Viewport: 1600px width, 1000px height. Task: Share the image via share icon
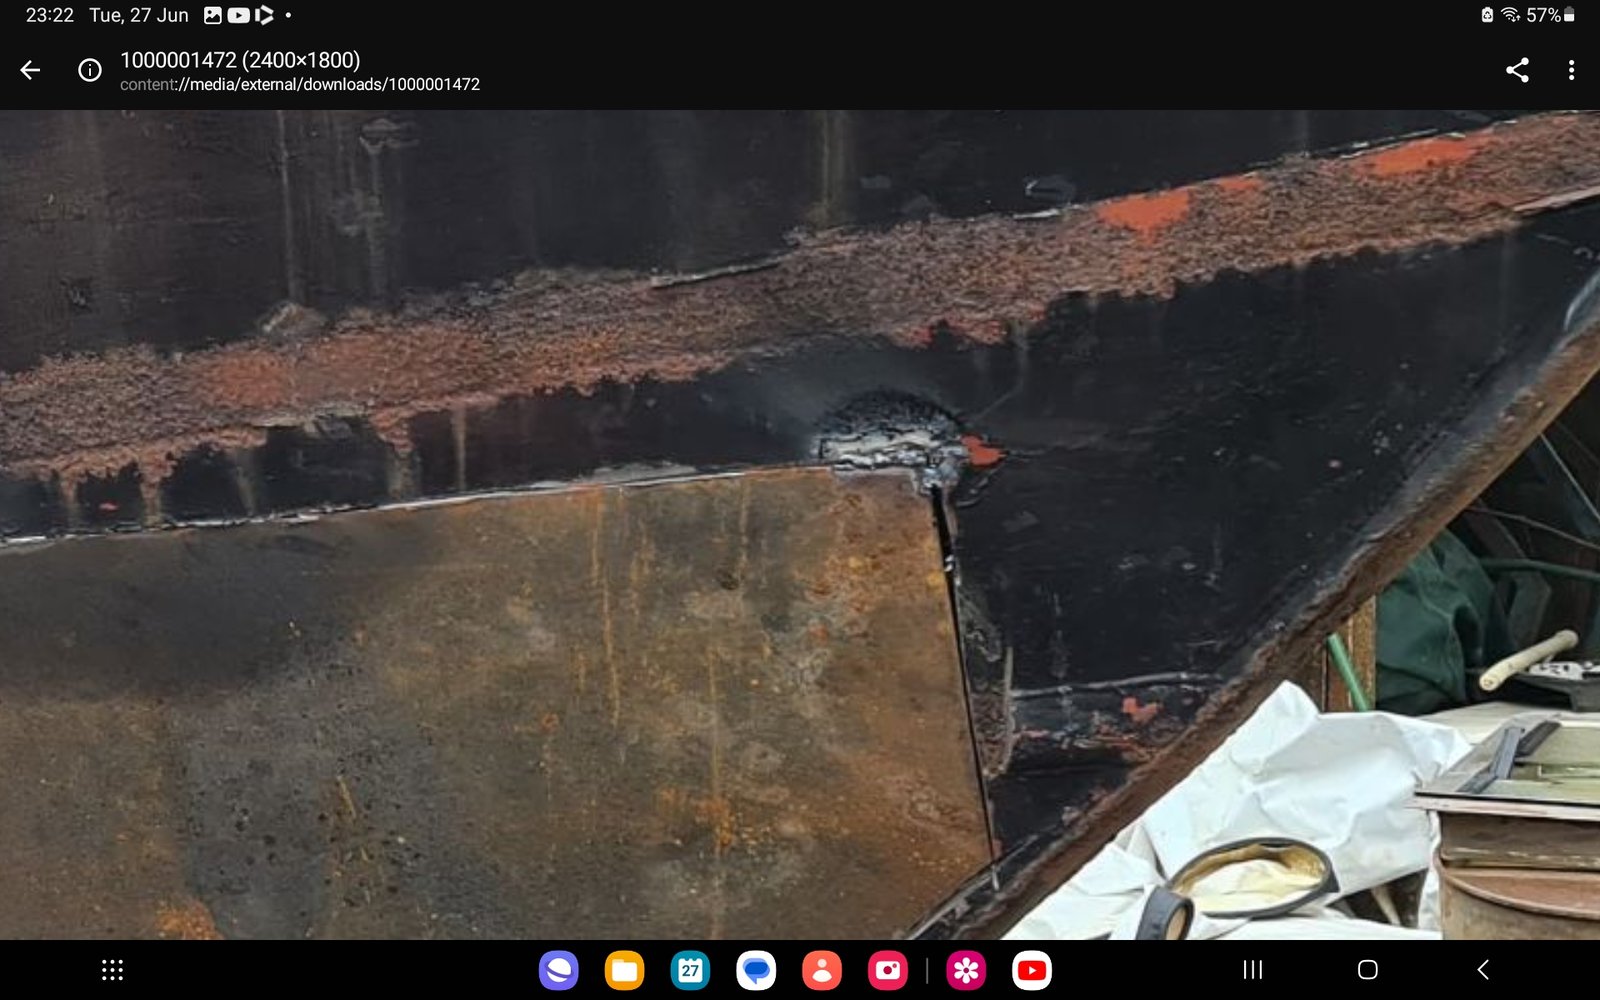coord(1517,70)
